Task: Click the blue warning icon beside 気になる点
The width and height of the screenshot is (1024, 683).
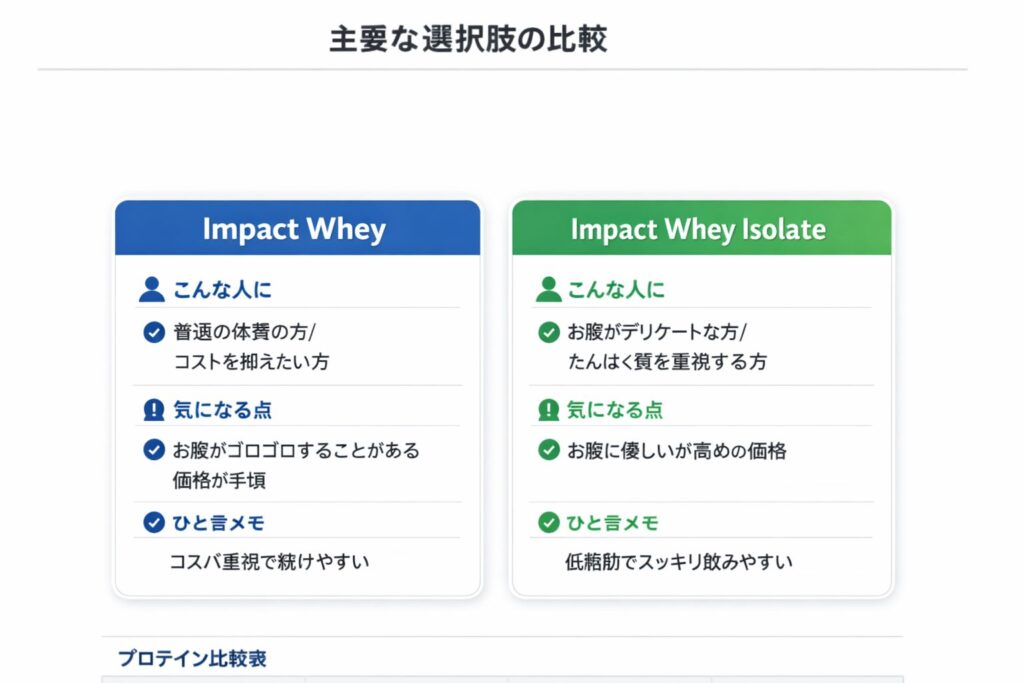Action: [153, 410]
